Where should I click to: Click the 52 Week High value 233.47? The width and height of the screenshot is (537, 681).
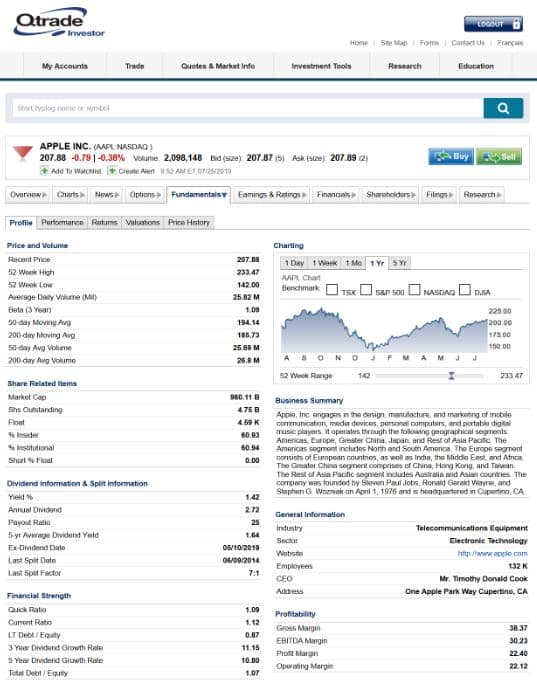pyautogui.click(x=248, y=272)
